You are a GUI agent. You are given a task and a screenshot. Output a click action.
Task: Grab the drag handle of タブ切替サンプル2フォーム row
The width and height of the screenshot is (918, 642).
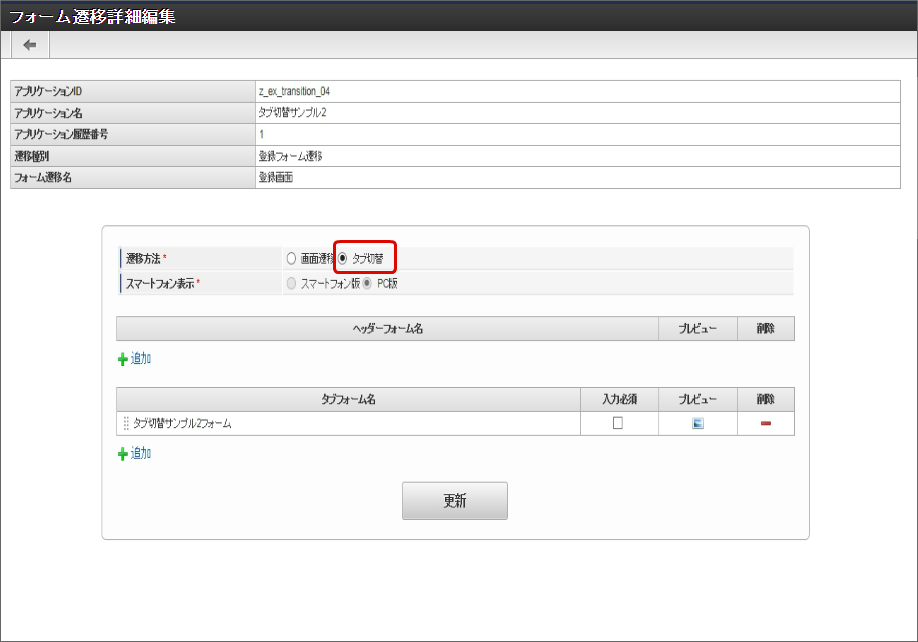[126, 423]
